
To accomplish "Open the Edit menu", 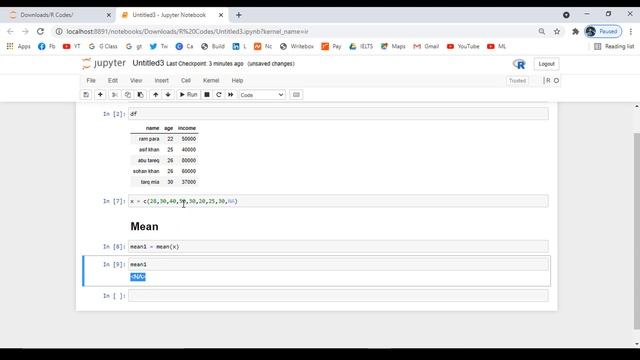I will 113,80.
